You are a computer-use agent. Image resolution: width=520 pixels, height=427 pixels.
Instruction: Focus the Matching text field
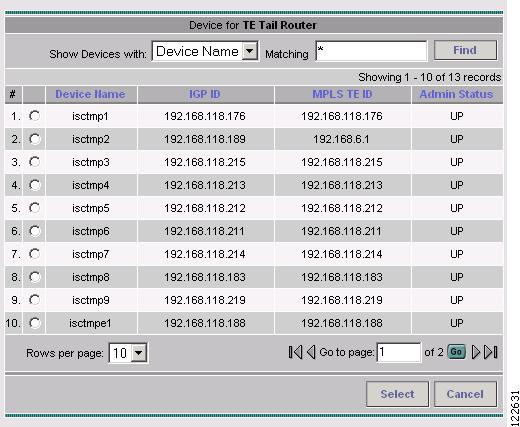371,51
